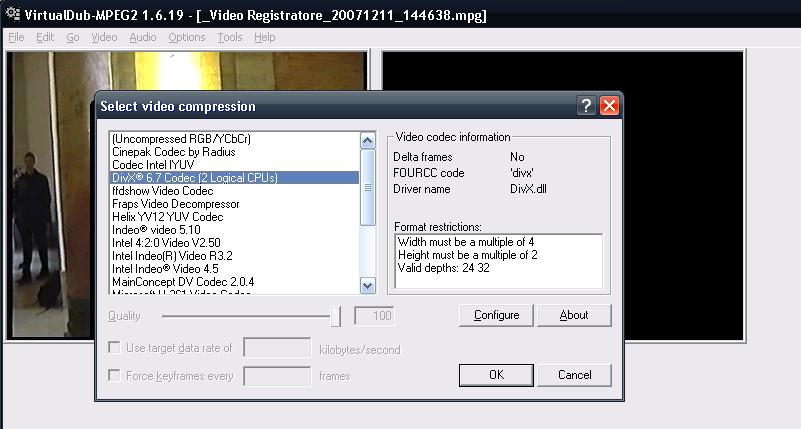
Task: Click the Quality slider handle
Action: click(335, 316)
